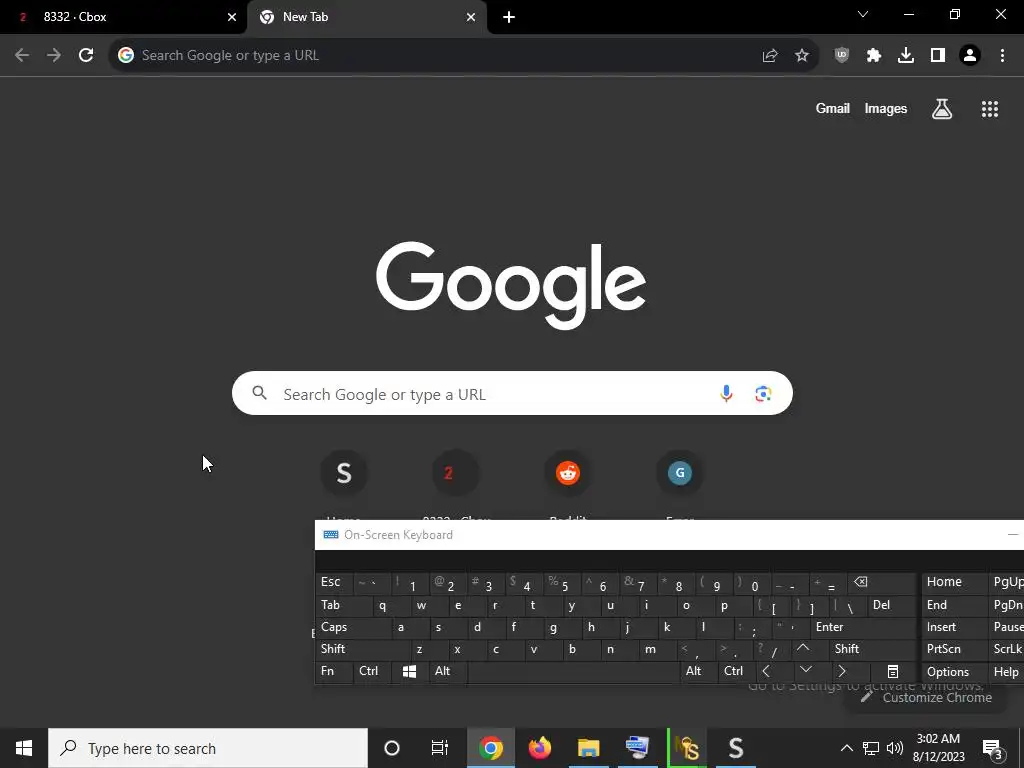The width and height of the screenshot is (1024, 768).
Task: Toggle right Ctrl key on On-Screen Keyboard
Action: (x=737, y=671)
